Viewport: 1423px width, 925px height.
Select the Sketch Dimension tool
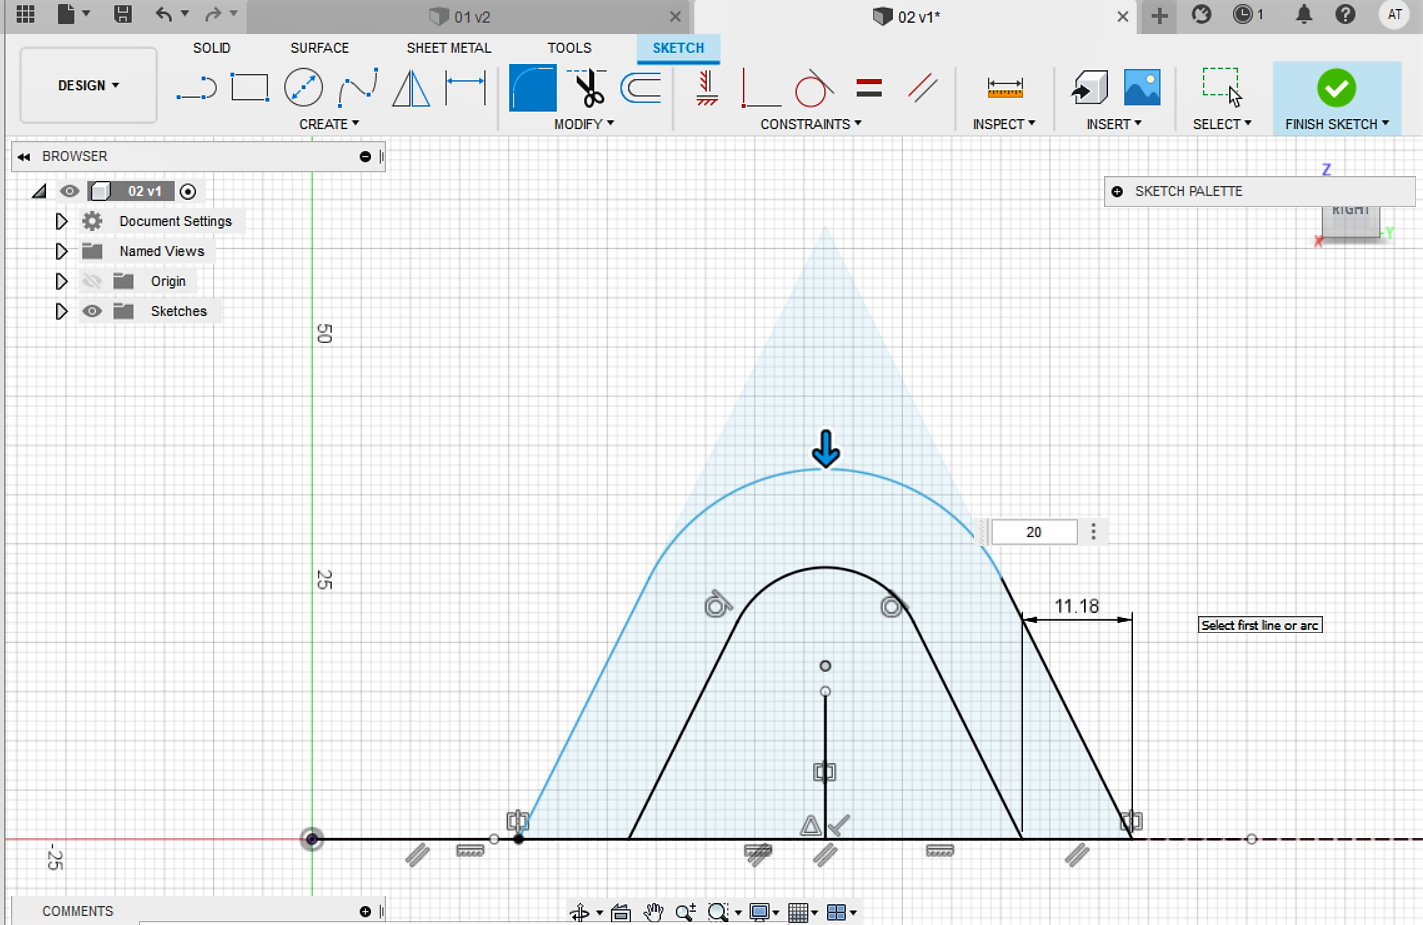465,88
